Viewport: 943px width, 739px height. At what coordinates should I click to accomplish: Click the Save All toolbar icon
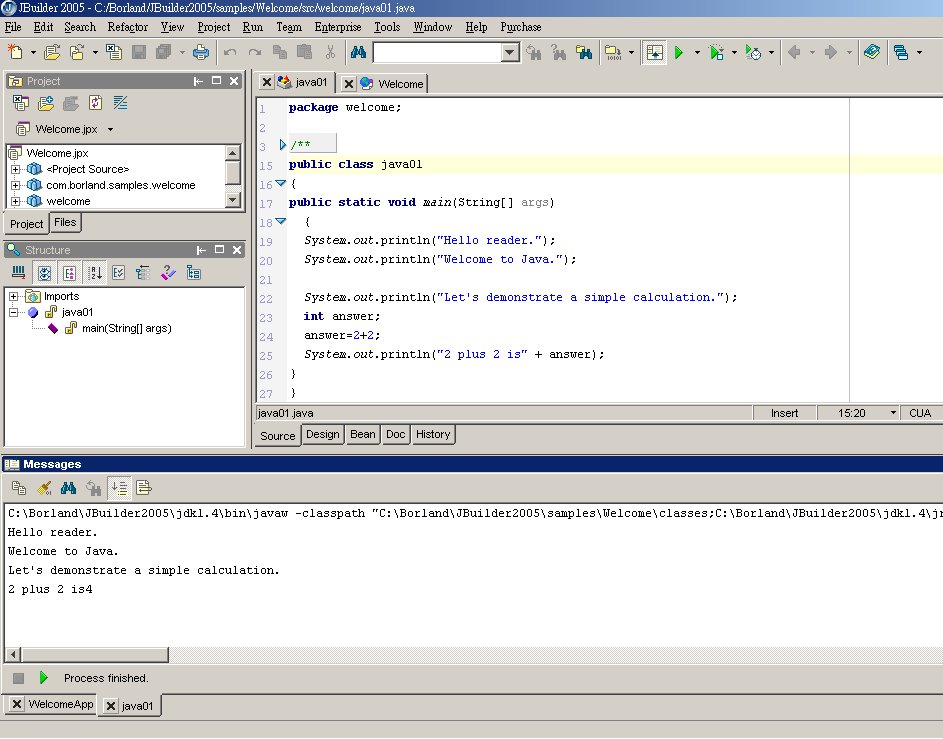(163, 52)
